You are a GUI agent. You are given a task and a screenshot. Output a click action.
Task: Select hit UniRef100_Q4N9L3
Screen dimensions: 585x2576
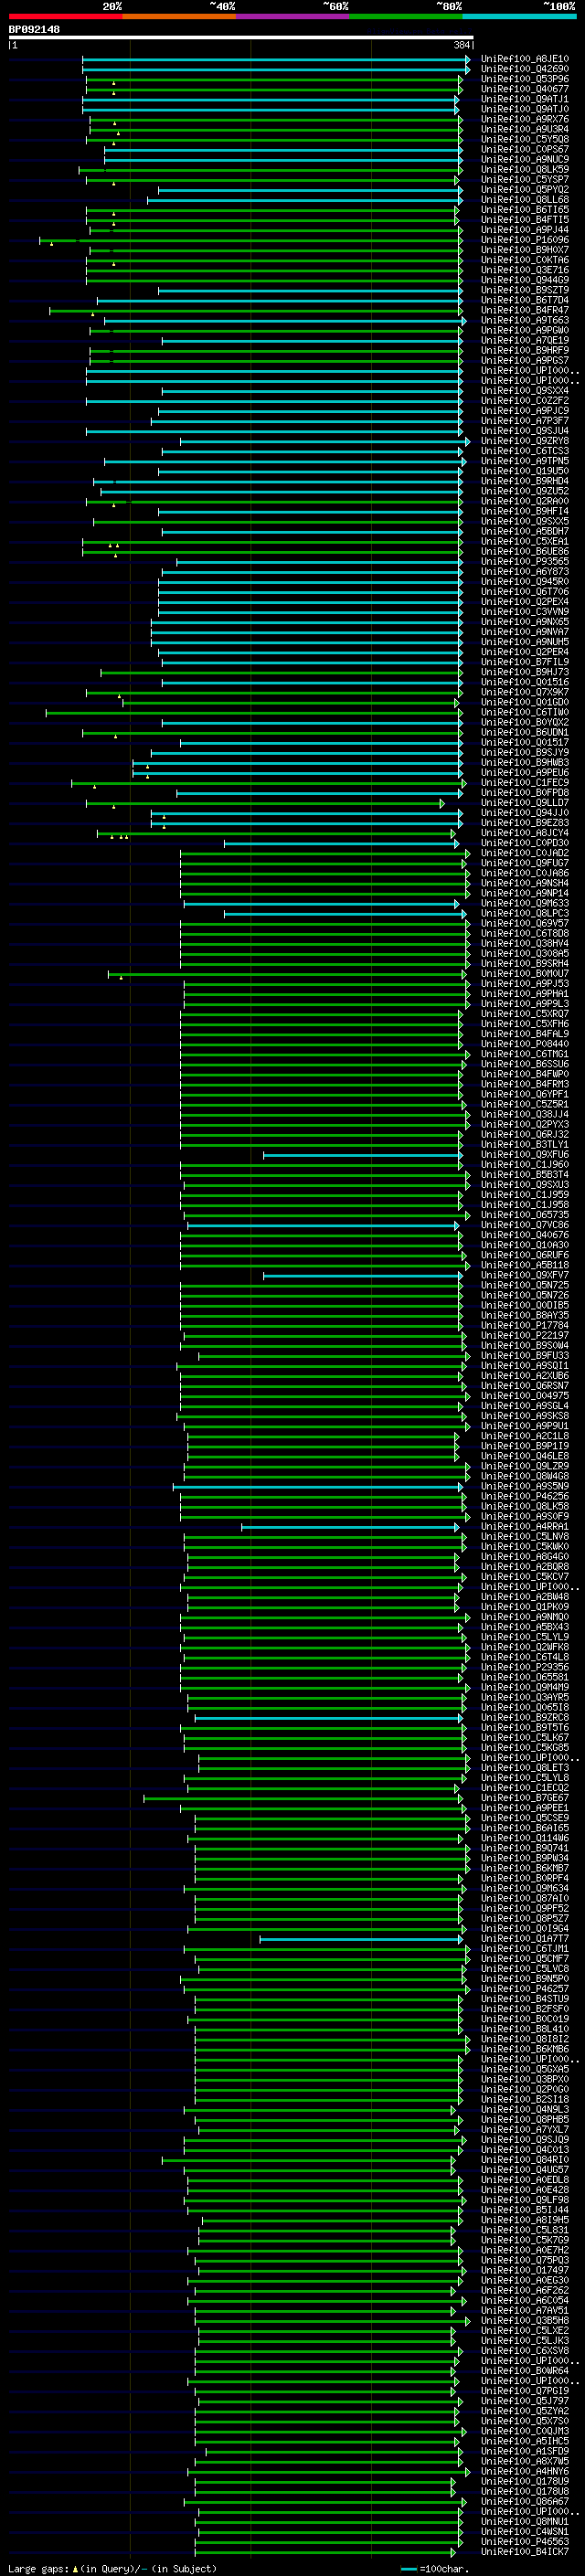524,2109
